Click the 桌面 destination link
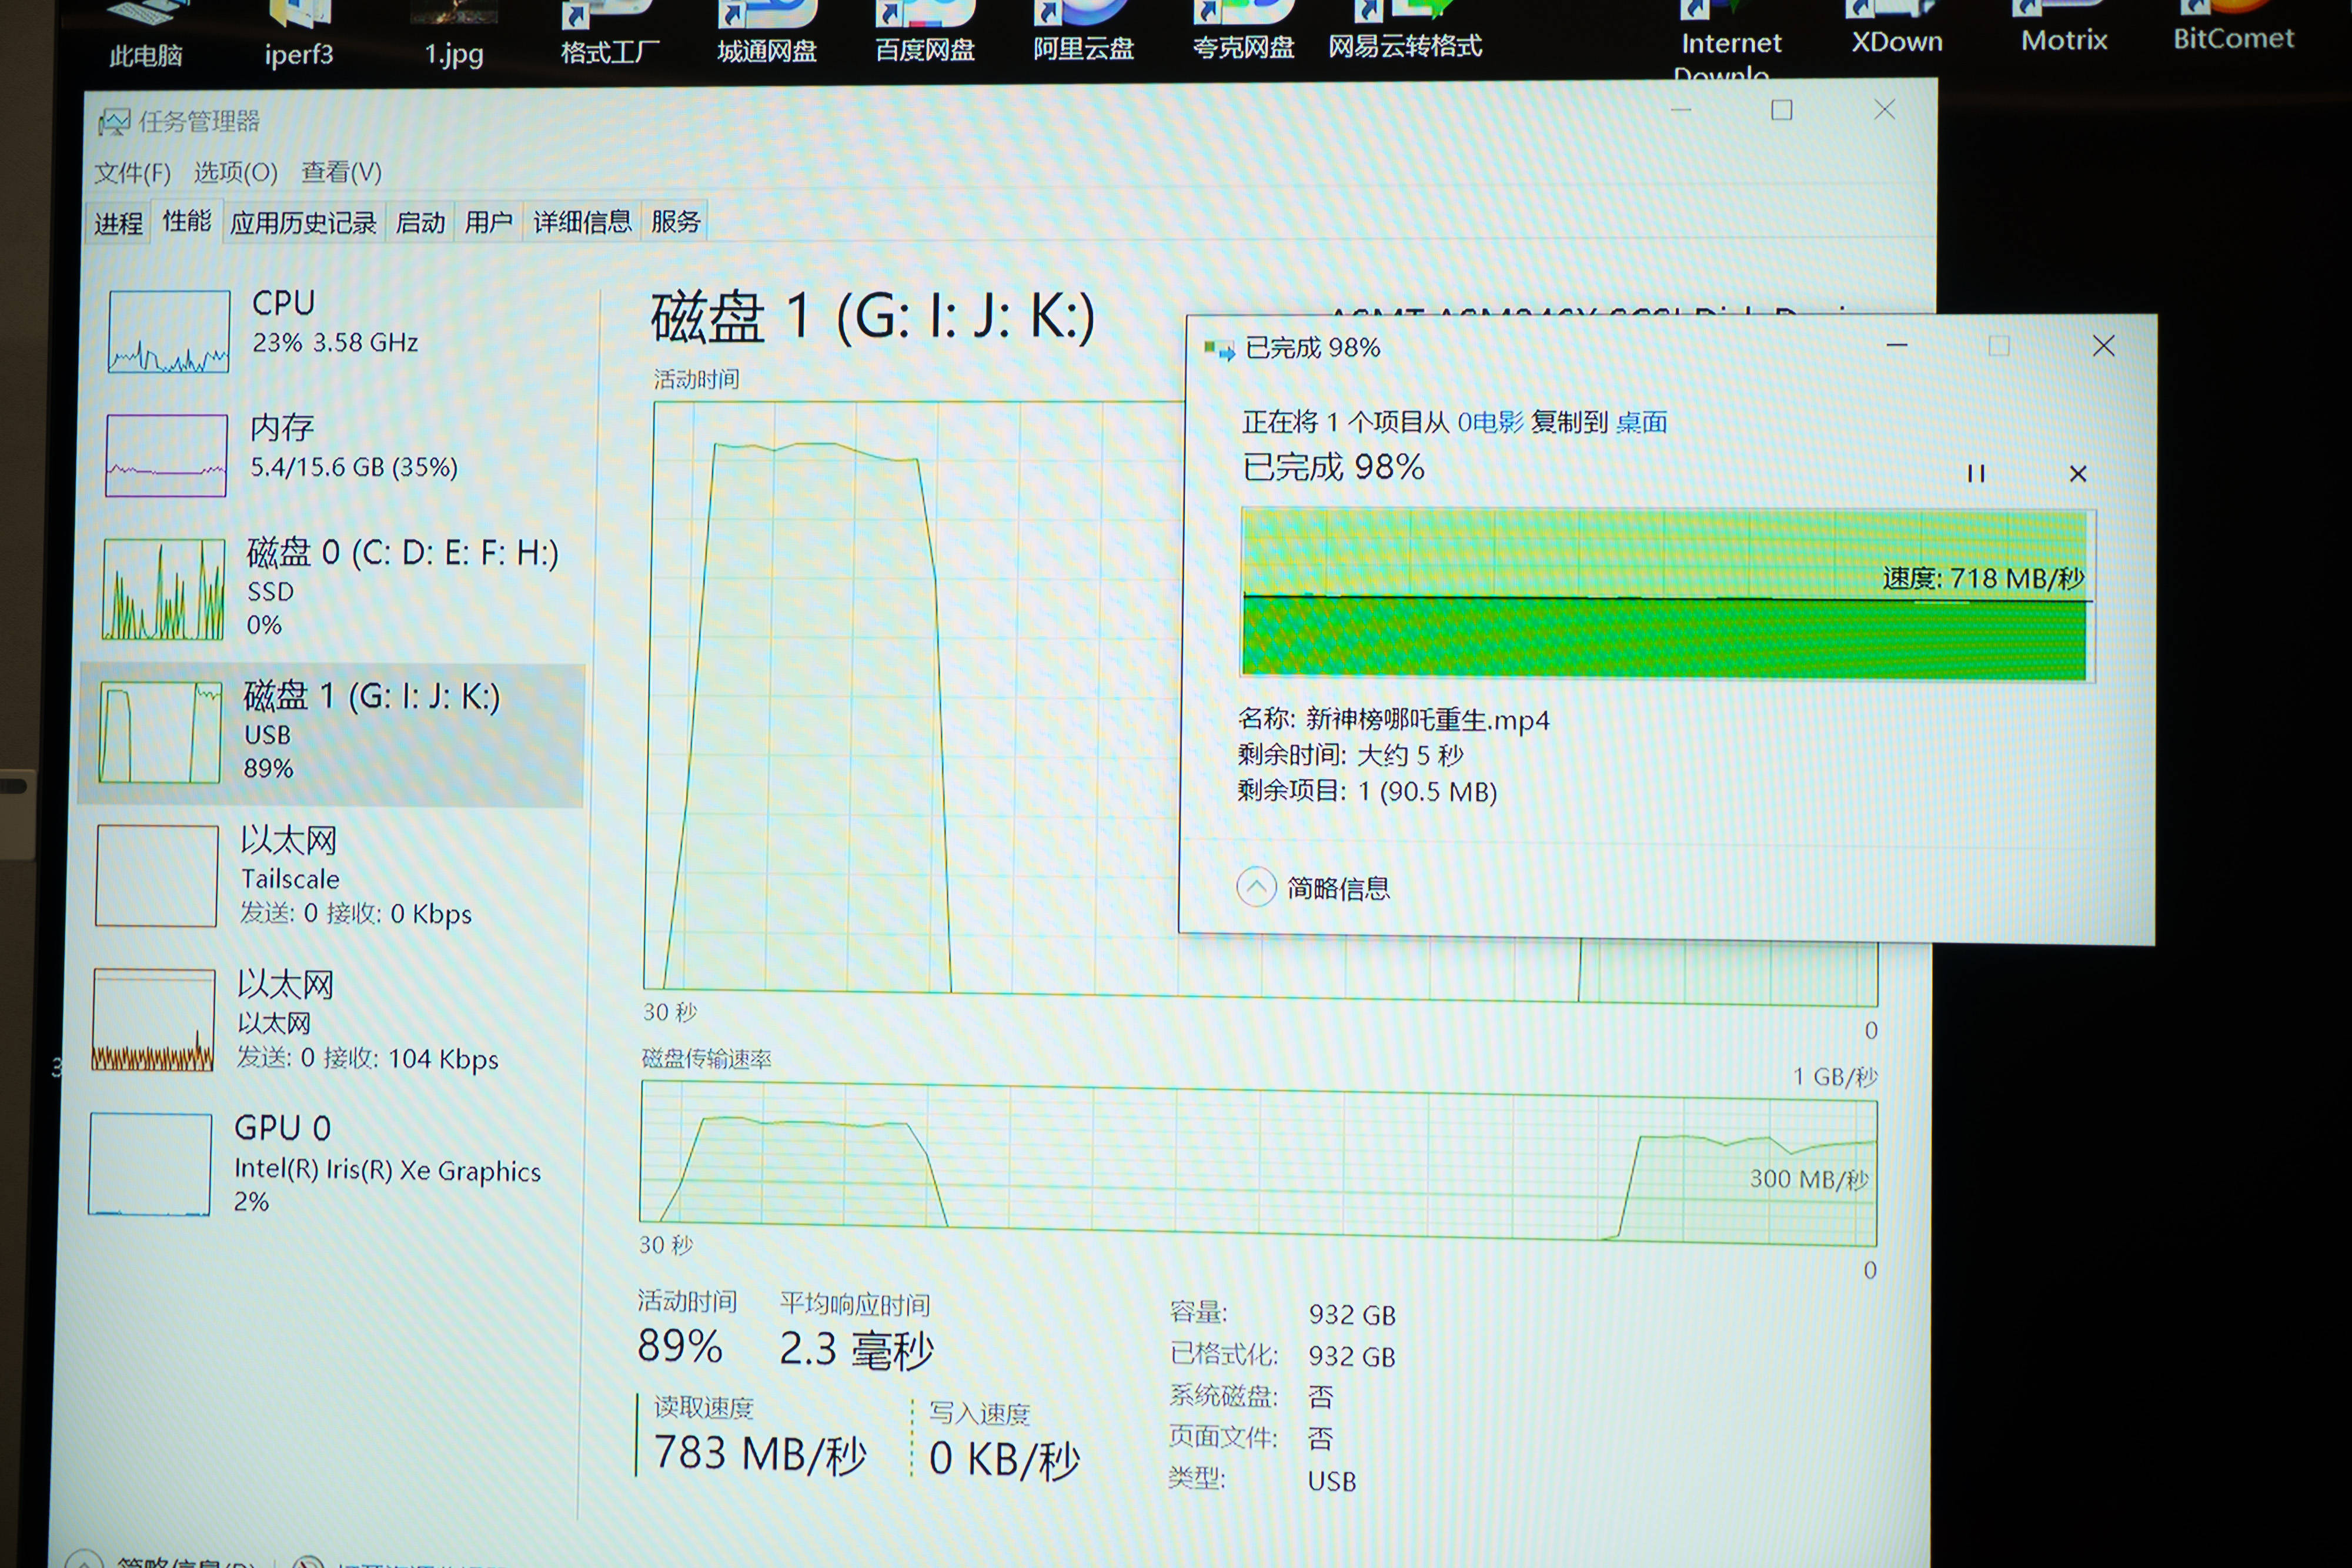This screenshot has height=1568, width=2352. pyautogui.click(x=1641, y=422)
